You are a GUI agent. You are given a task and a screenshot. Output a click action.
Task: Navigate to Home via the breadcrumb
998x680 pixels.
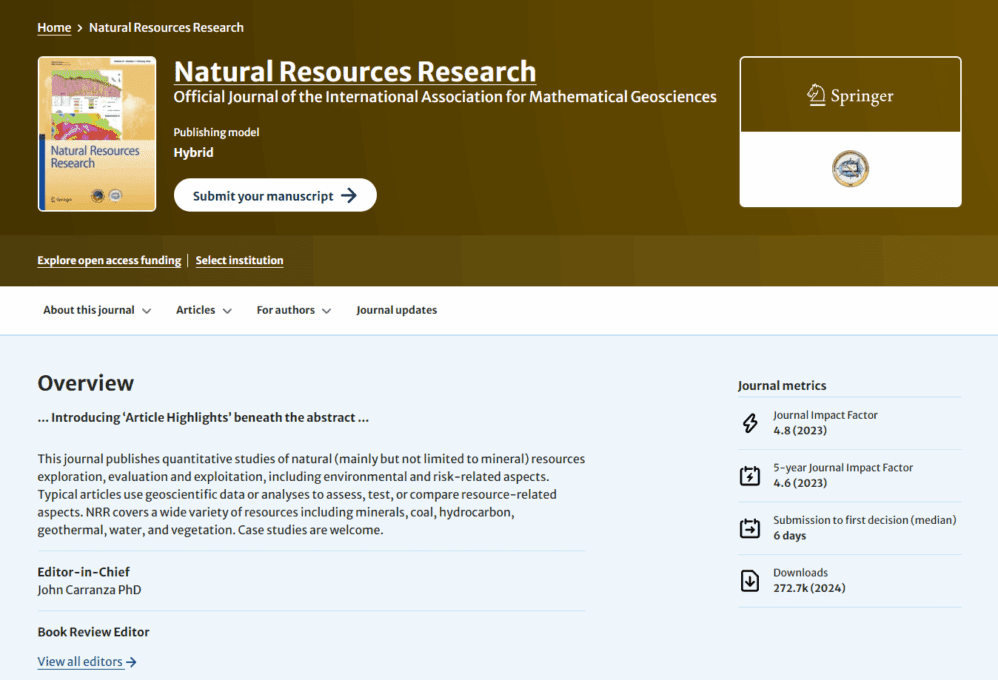tap(54, 27)
